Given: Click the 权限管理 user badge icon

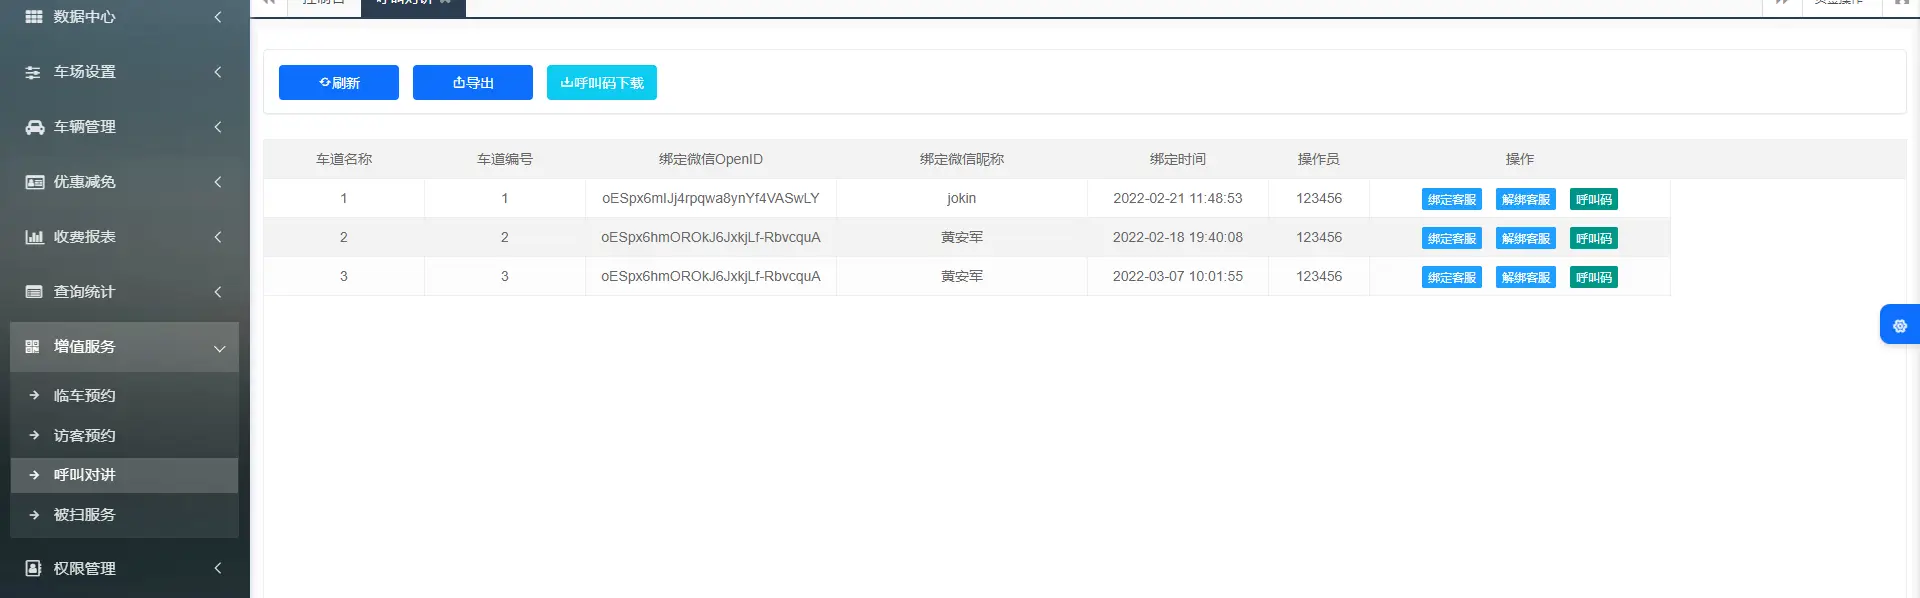Looking at the screenshot, I should point(34,568).
